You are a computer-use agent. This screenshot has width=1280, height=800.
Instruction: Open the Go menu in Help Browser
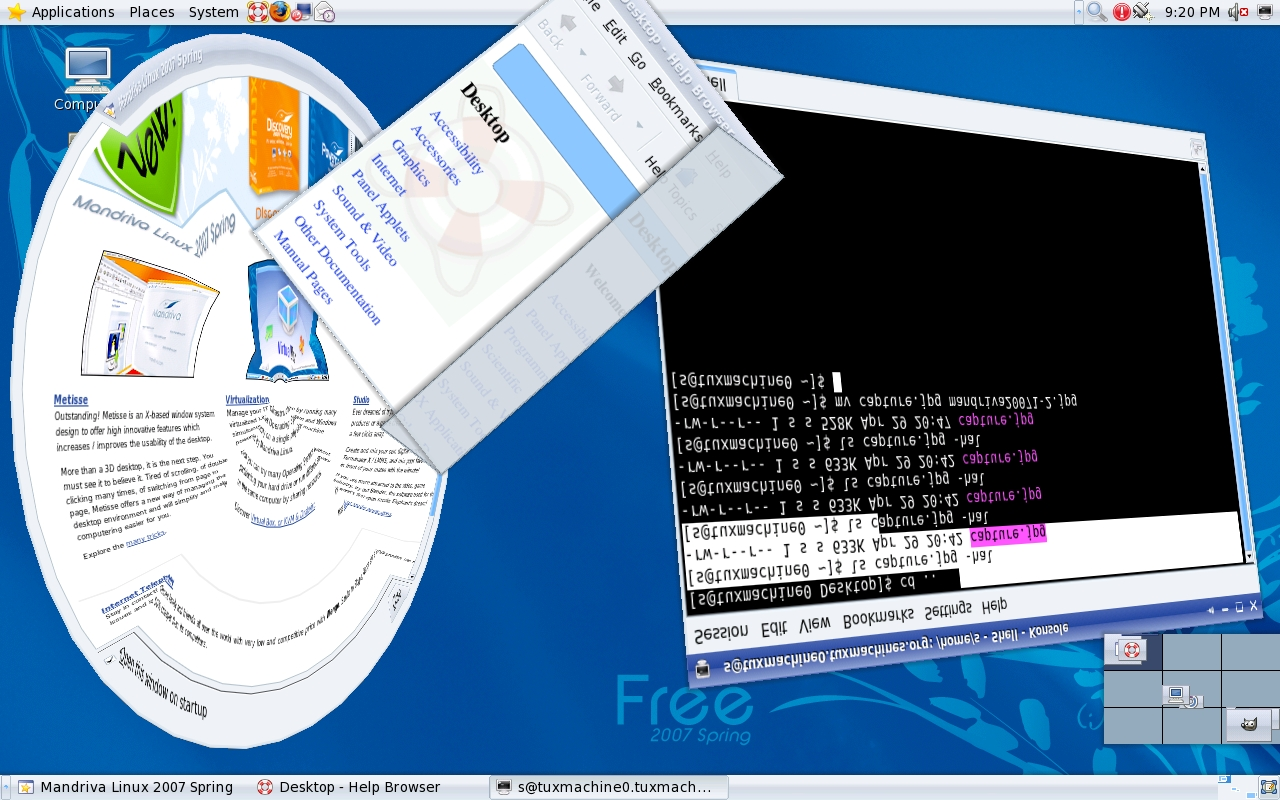click(x=637, y=59)
